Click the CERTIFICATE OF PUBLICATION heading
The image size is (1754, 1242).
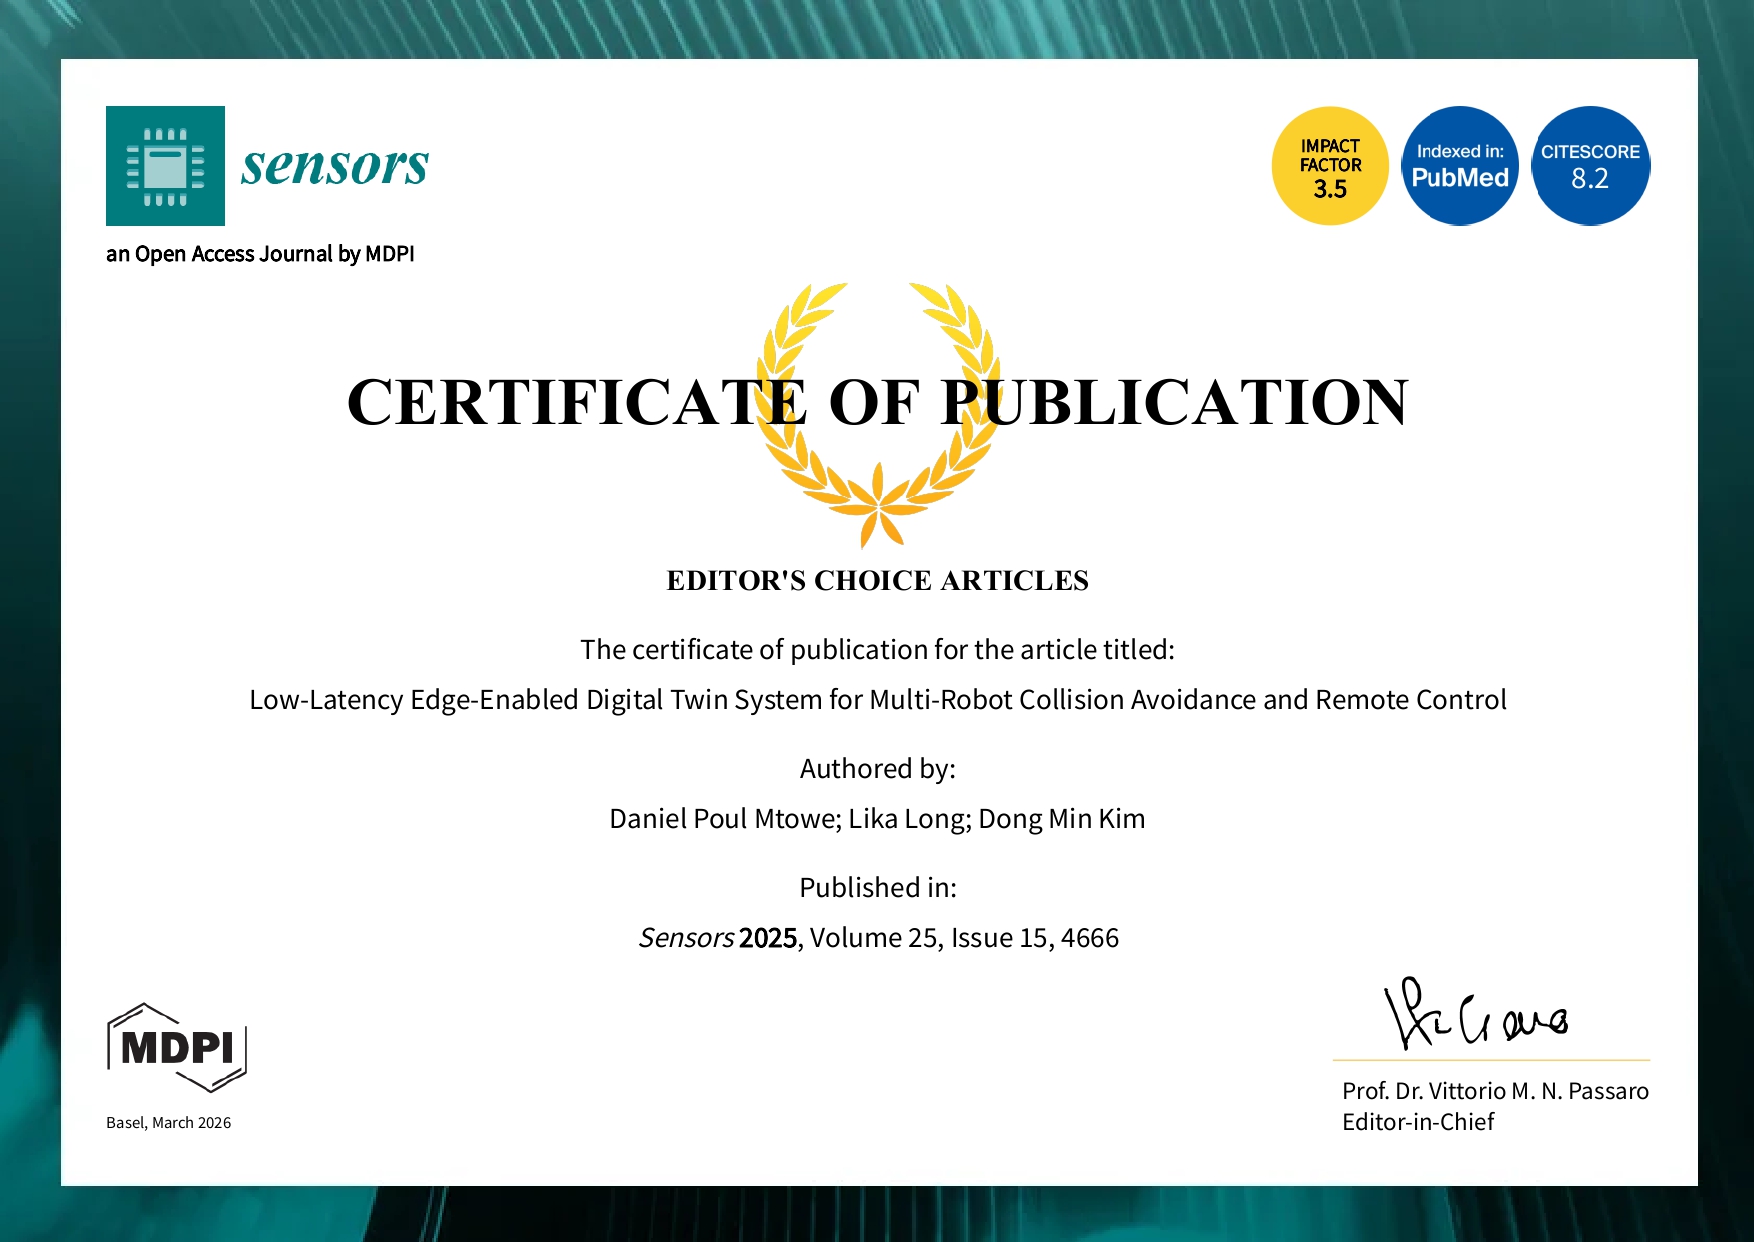click(x=877, y=405)
